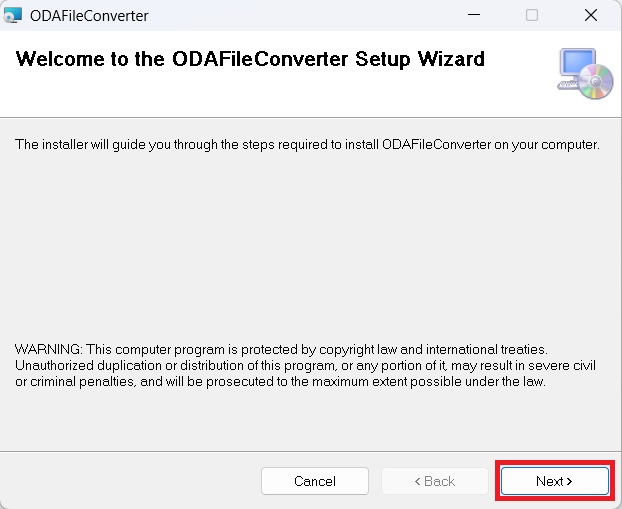Click the Next button to continue setup
The width and height of the screenshot is (622, 509).
click(554, 481)
